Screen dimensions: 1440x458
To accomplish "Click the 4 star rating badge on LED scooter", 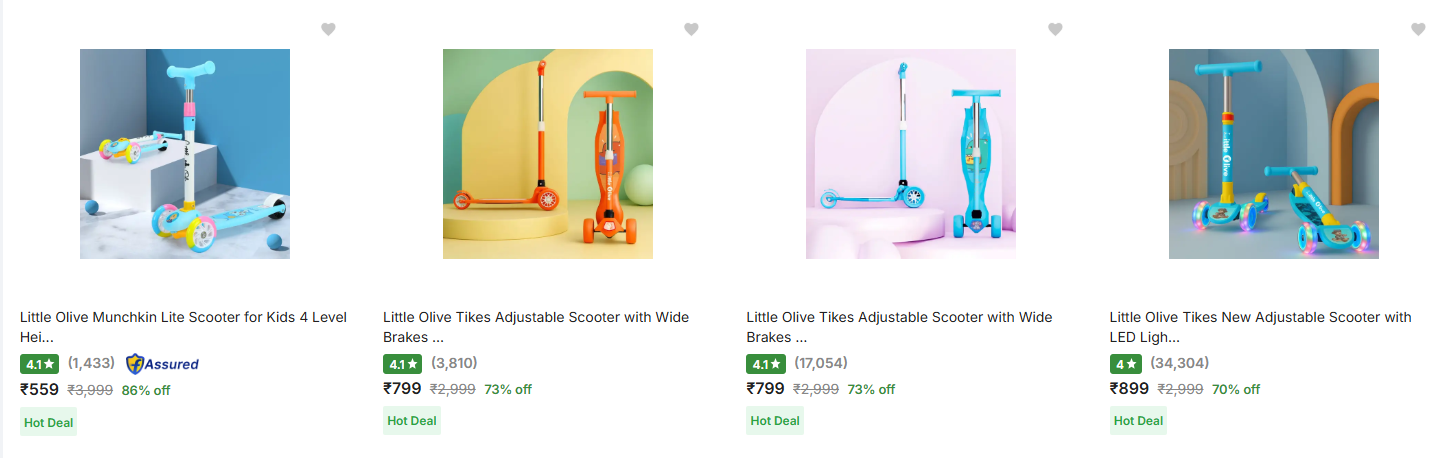I will click(x=1125, y=364).
